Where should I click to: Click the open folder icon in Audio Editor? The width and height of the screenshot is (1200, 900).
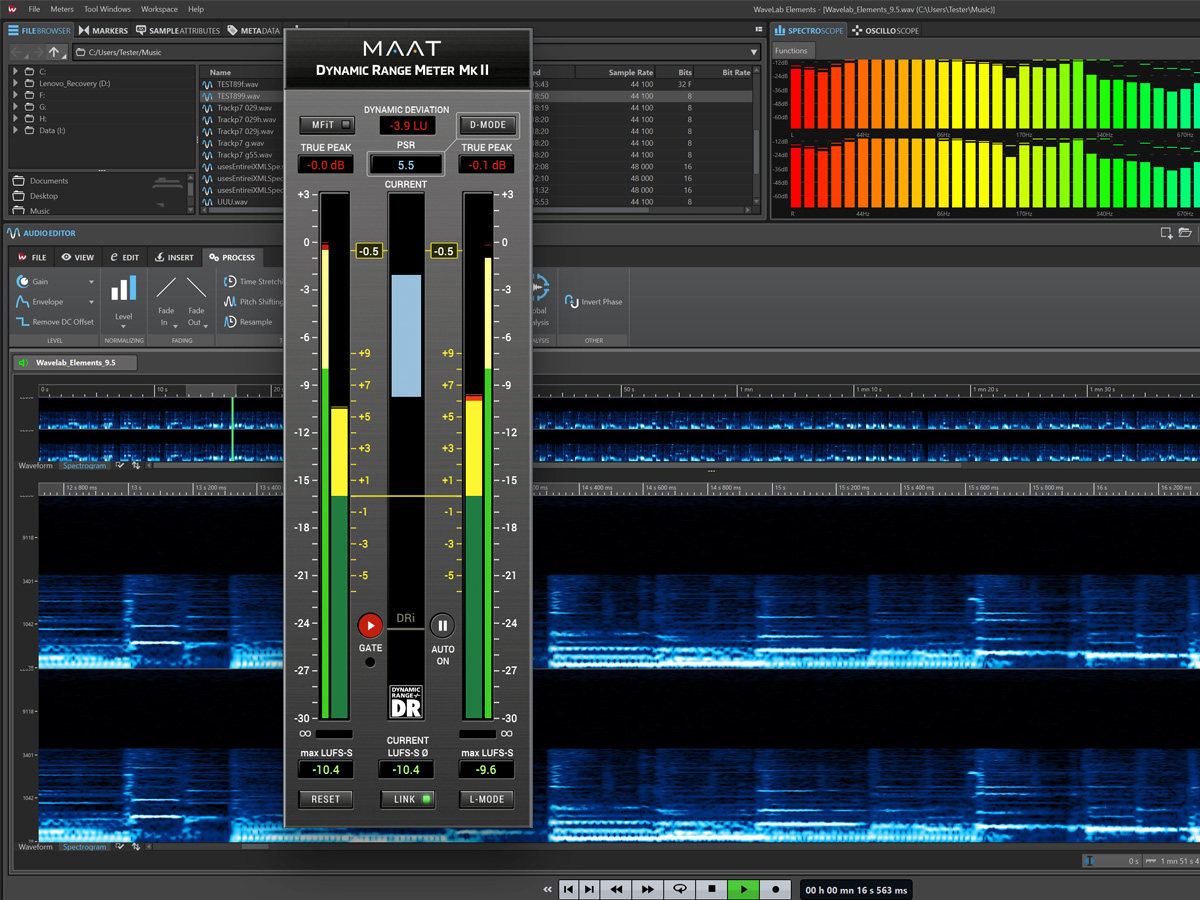pos(1185,233)
